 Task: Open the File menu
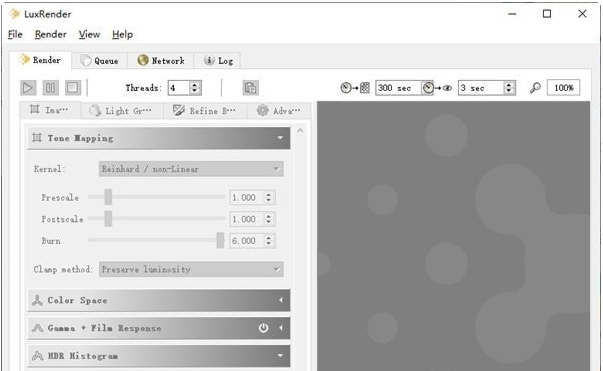point(15,34)
